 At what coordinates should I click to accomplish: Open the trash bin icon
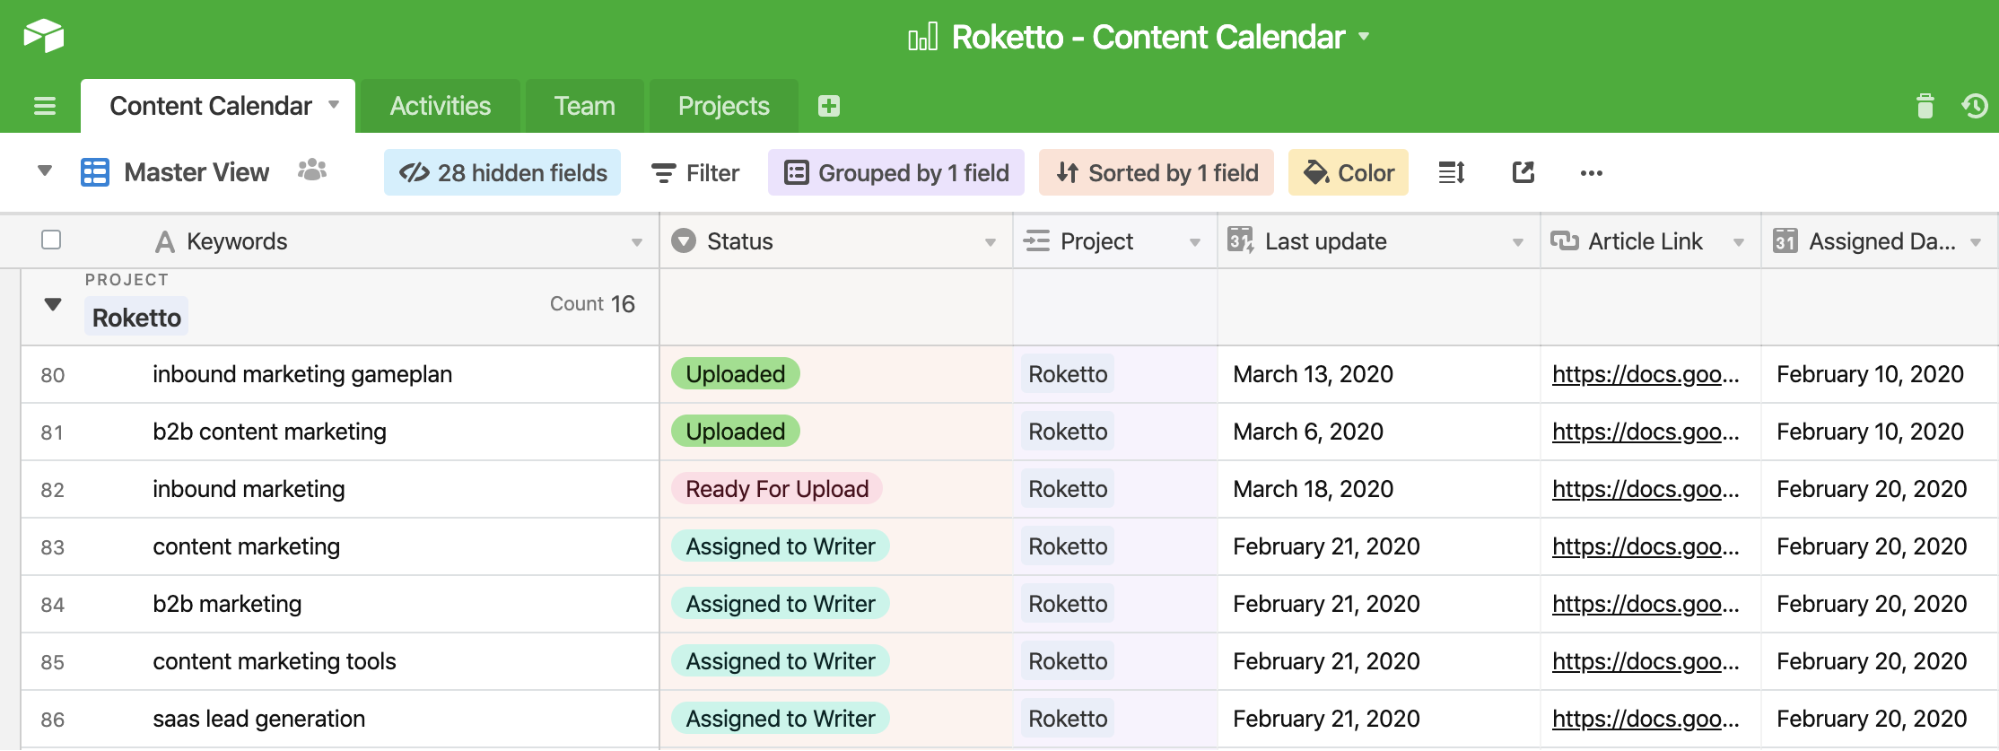coord(1924,106)
